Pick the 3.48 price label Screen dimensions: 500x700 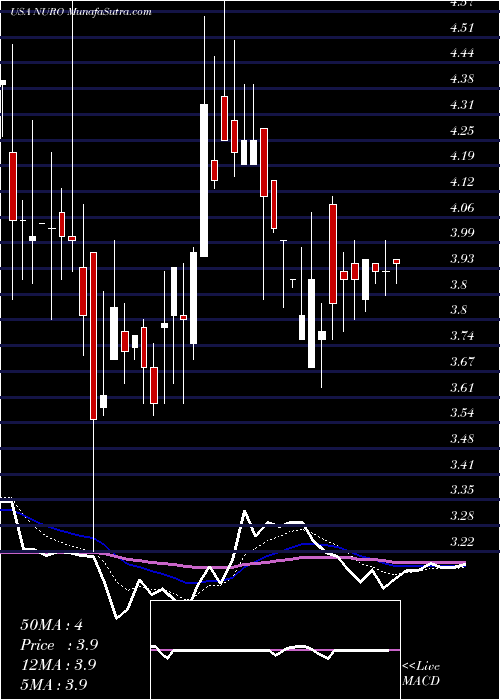(x=461, y=438)
